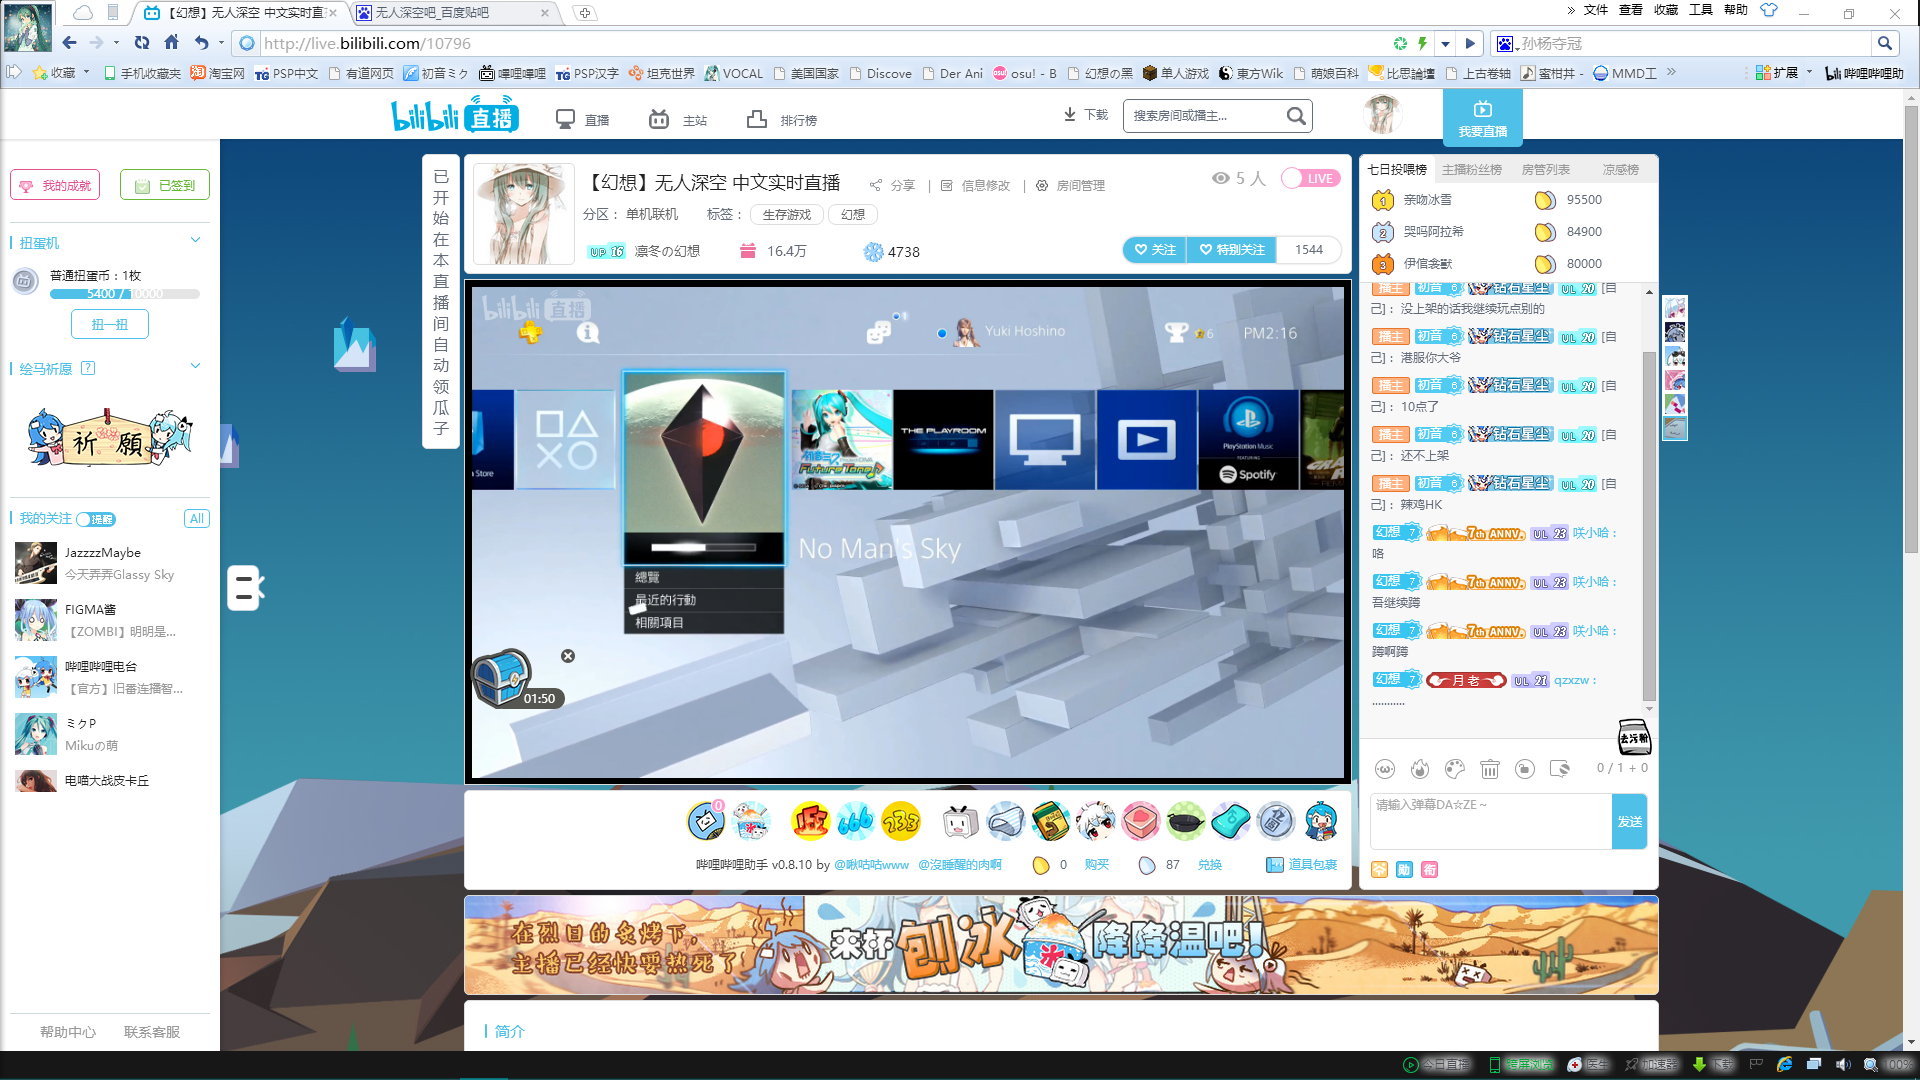Focus the danmaku input field
This screenshot has width=1920, height=1080.
1491,821
